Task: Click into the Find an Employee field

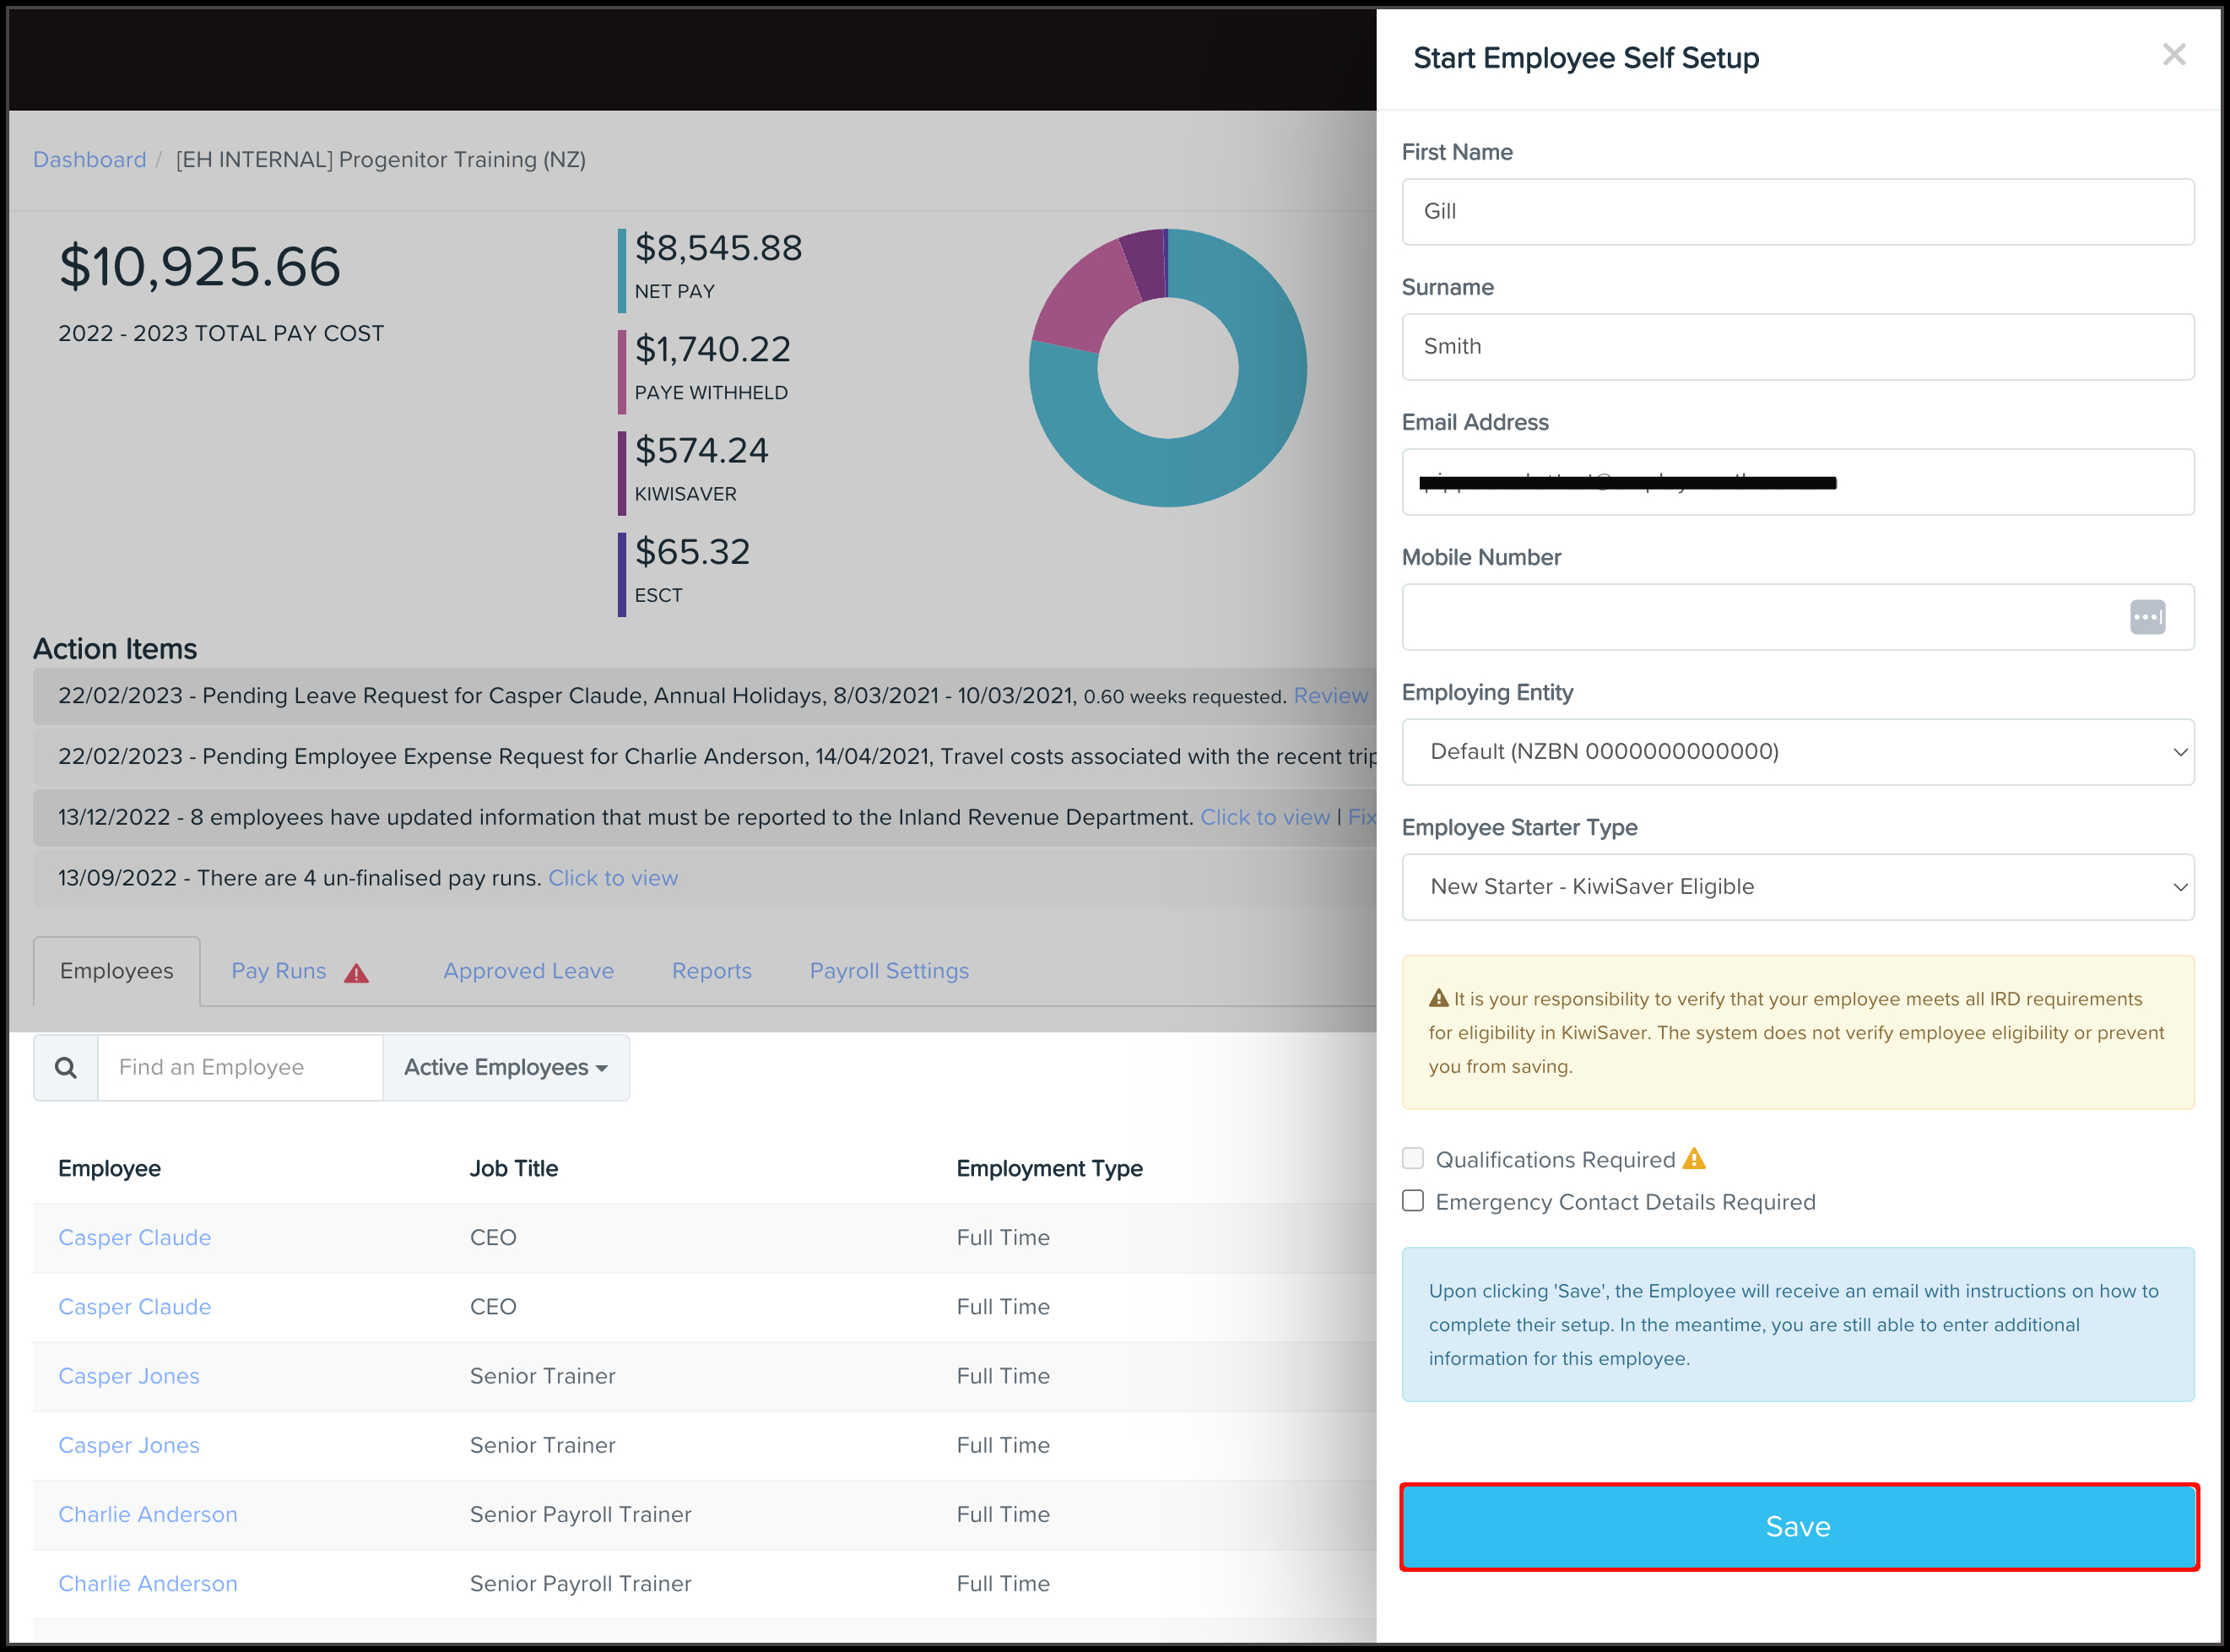Action: [240, 1068]
